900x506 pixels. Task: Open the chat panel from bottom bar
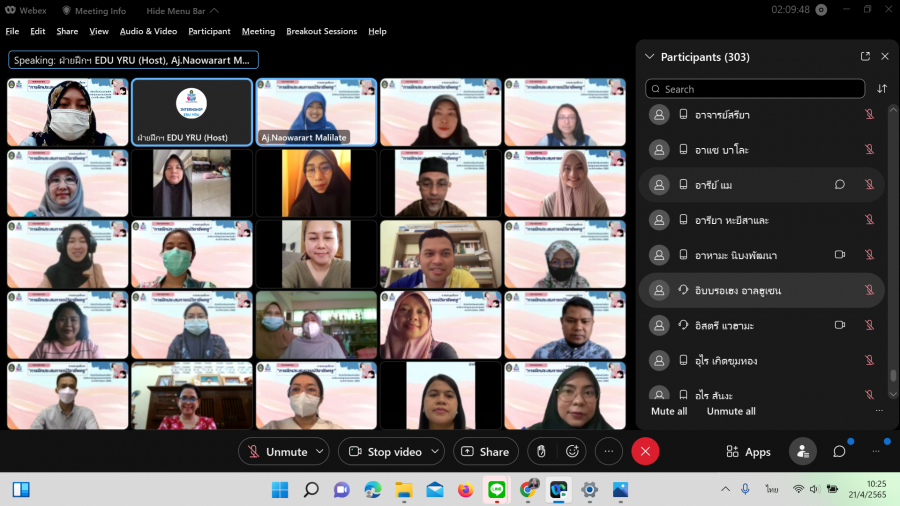point(839,452)
